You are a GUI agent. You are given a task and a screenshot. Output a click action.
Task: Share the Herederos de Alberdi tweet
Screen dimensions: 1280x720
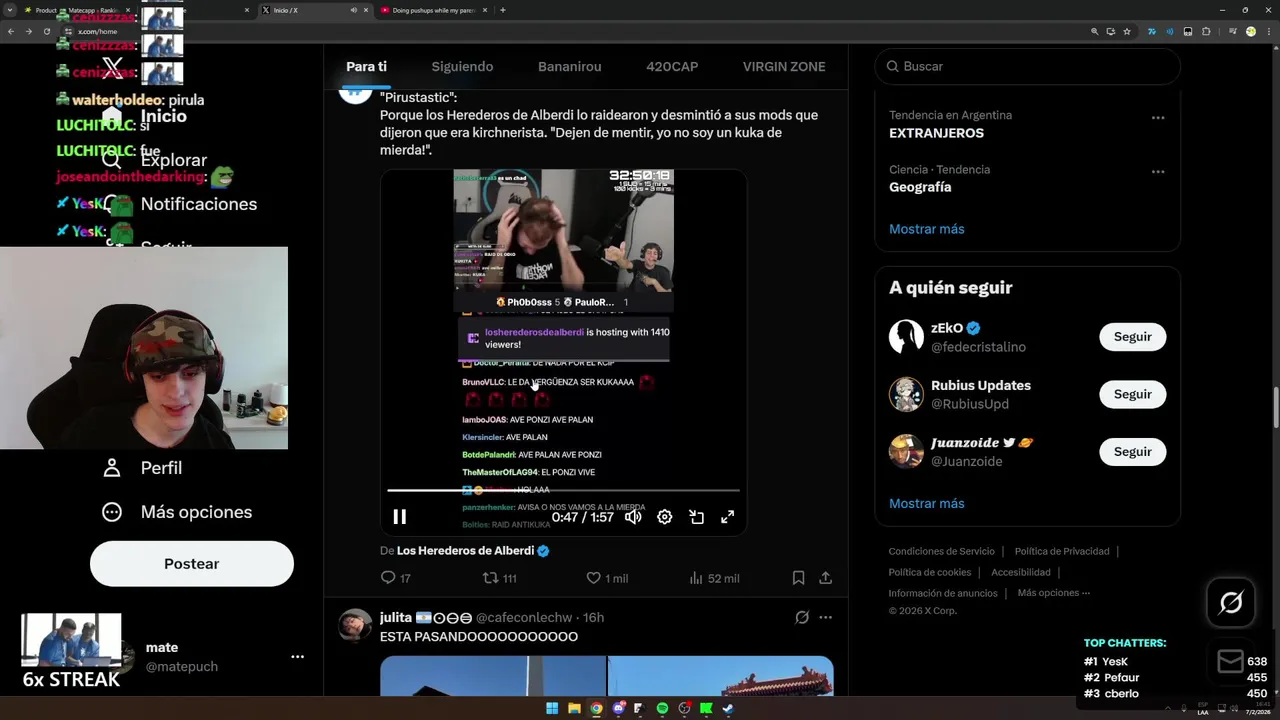click(x=825, y=578)
